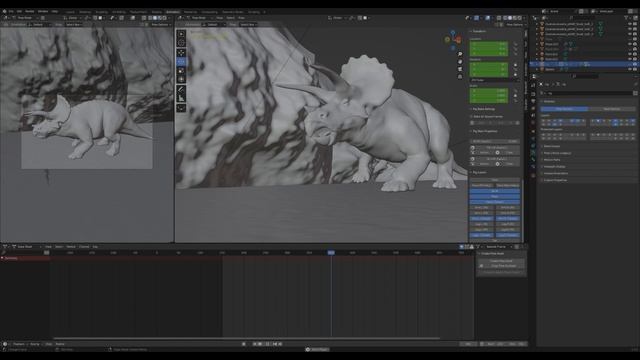Switch to the Layout workspace tab

coord(70,12)
